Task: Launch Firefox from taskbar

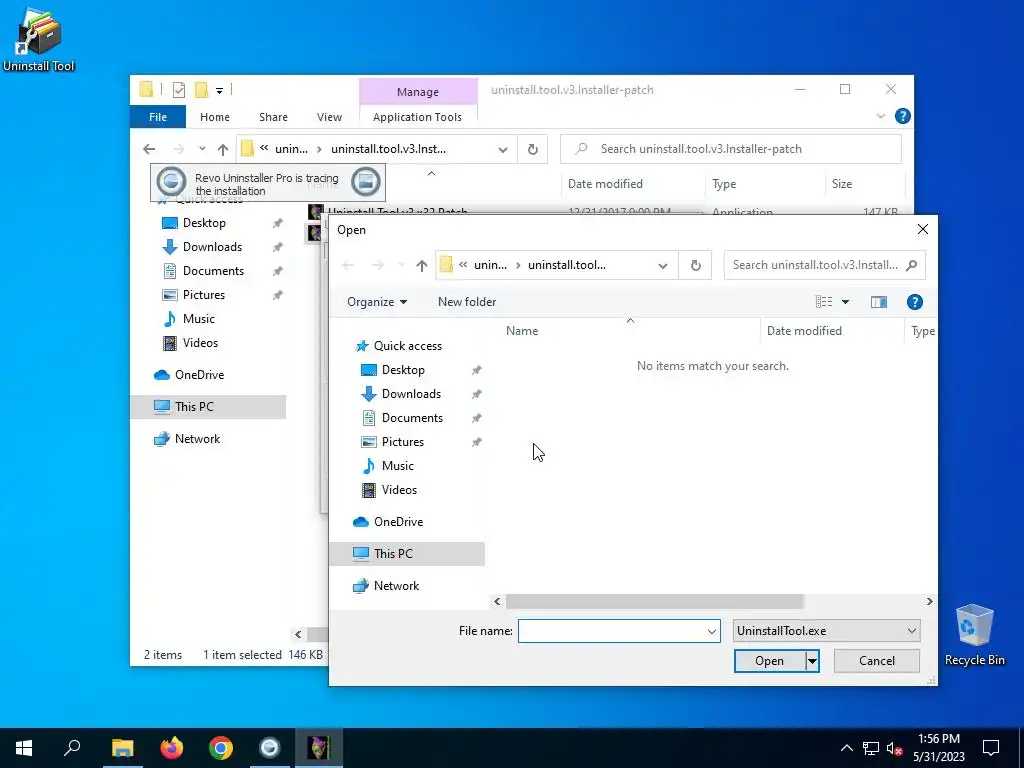Action: pyautogui.click(x=172, y=748)
